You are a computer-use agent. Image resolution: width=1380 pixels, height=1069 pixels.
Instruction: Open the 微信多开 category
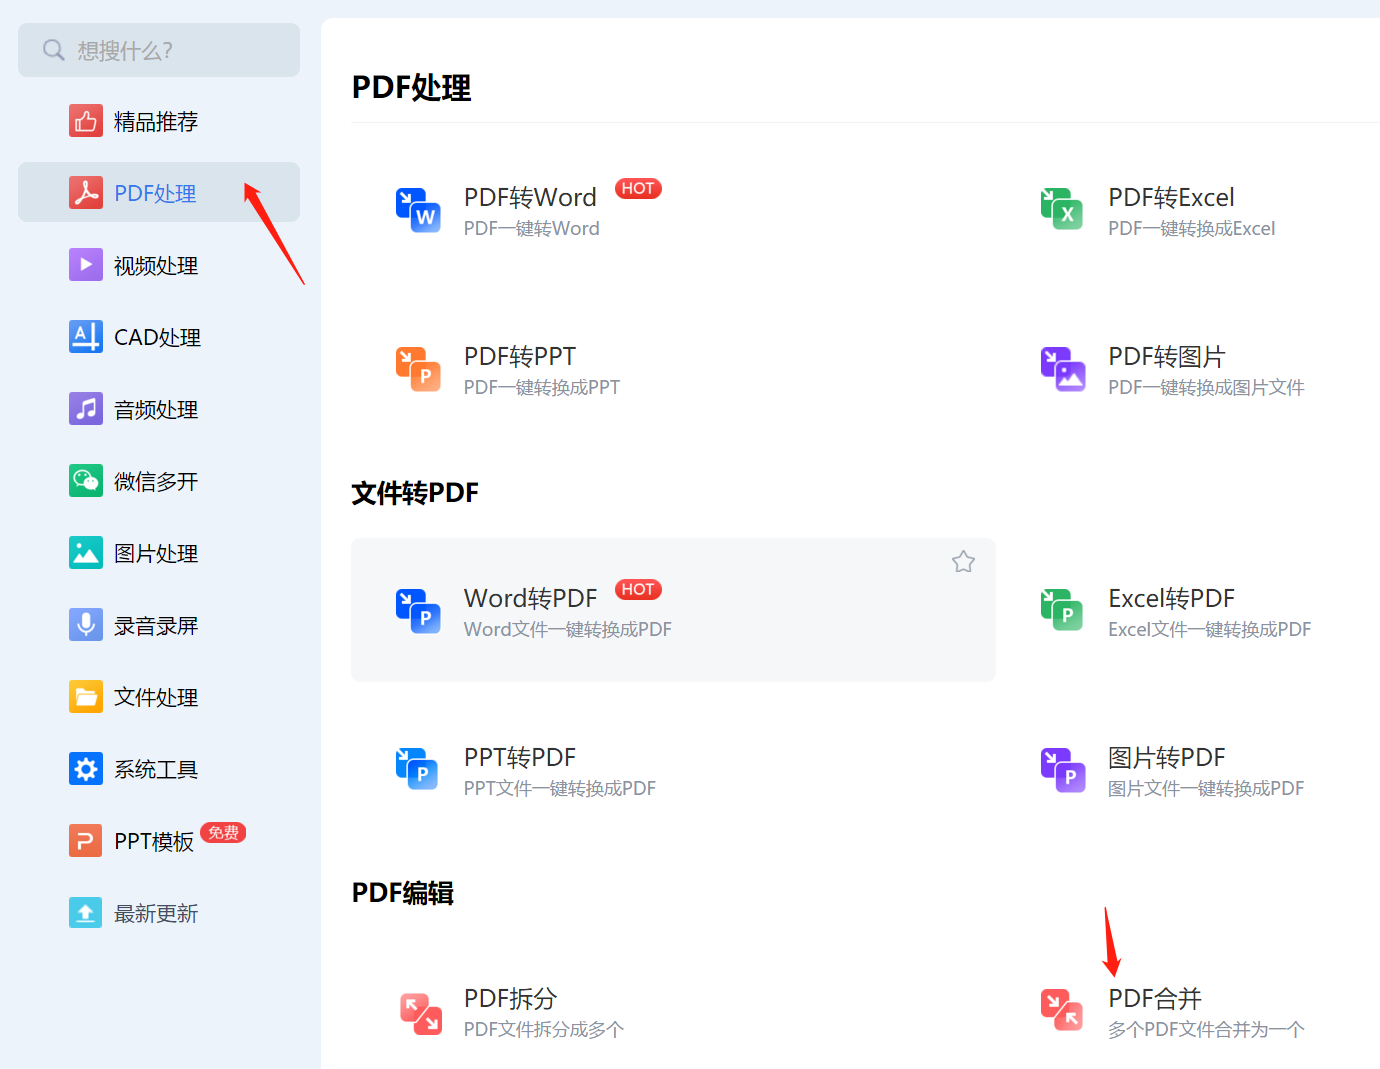(156, 482)
